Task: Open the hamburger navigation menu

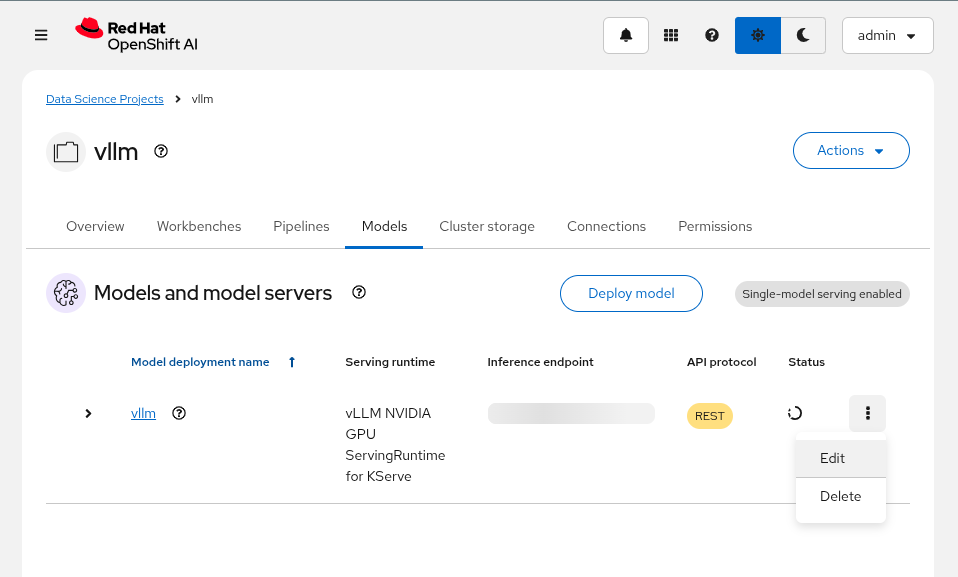Action: pyautogui.click(x=41, y=35)
